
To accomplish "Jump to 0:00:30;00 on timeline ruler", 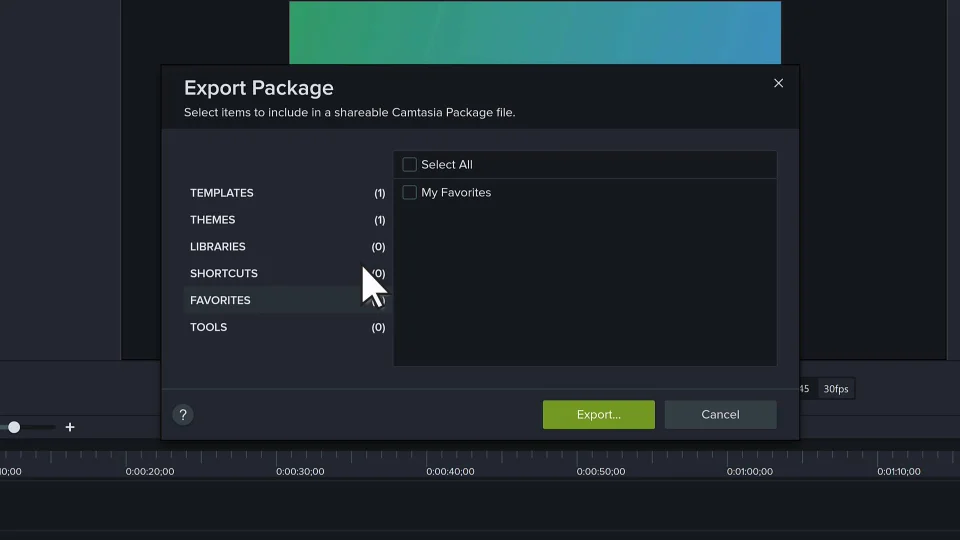I will (x=300, y=471).
